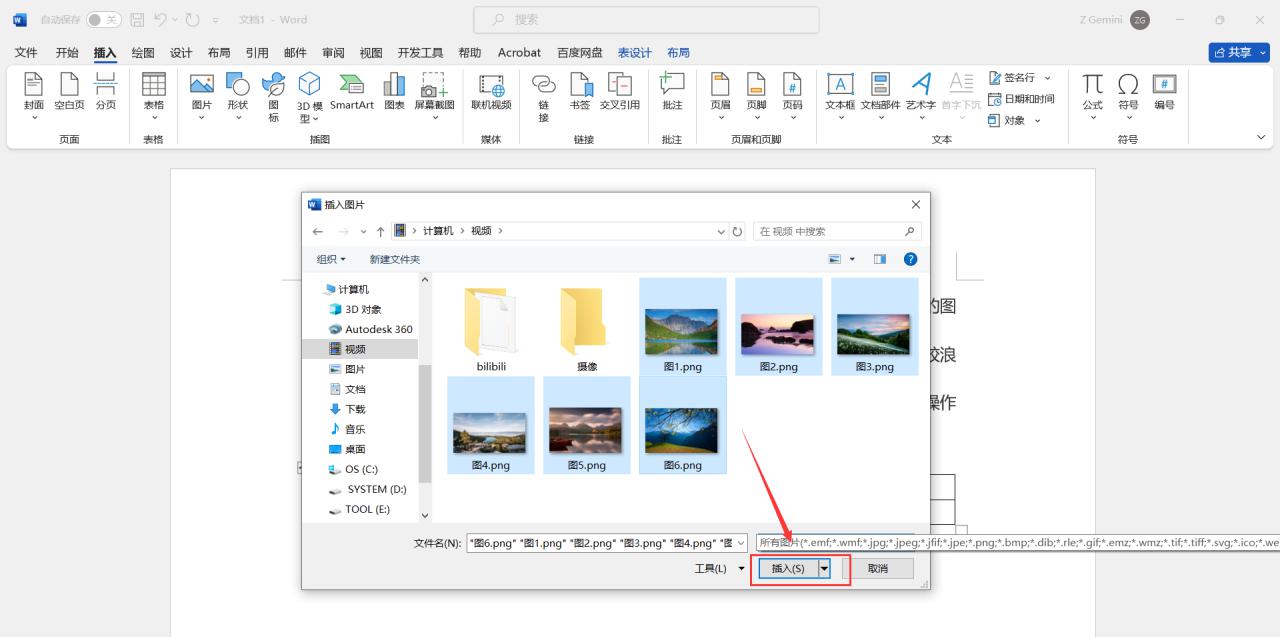Click the Insert (插入) button in dialog
1280x637 pixels.
coord(788,568)
